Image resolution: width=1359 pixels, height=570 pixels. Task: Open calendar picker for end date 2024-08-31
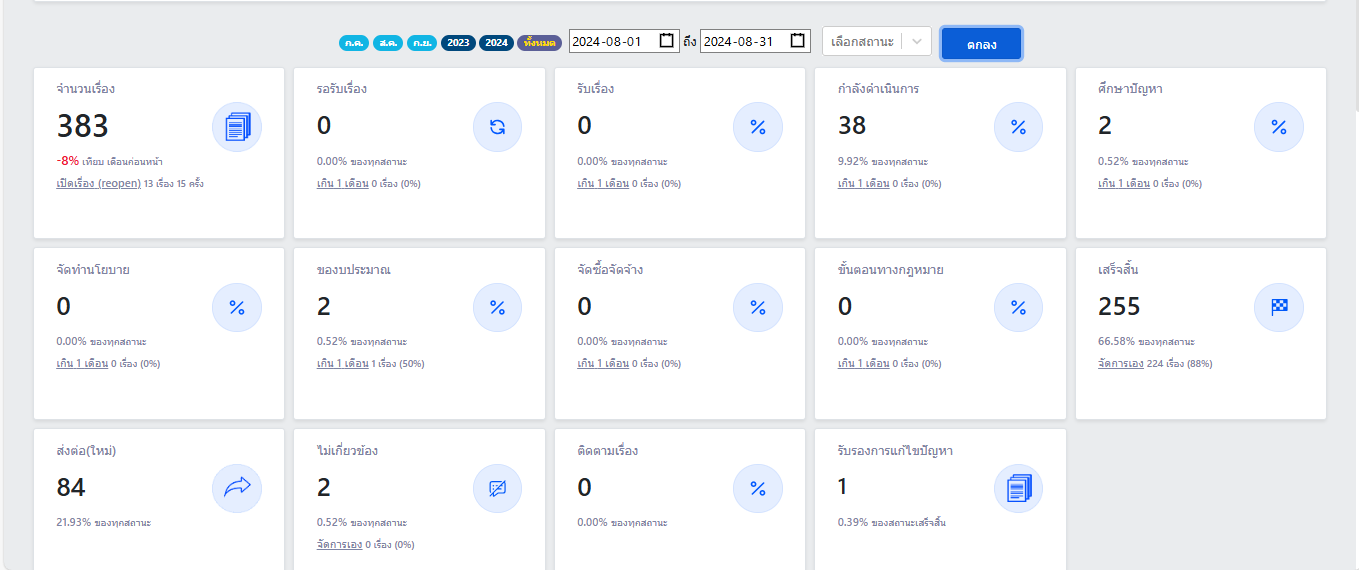pos(797,41)
